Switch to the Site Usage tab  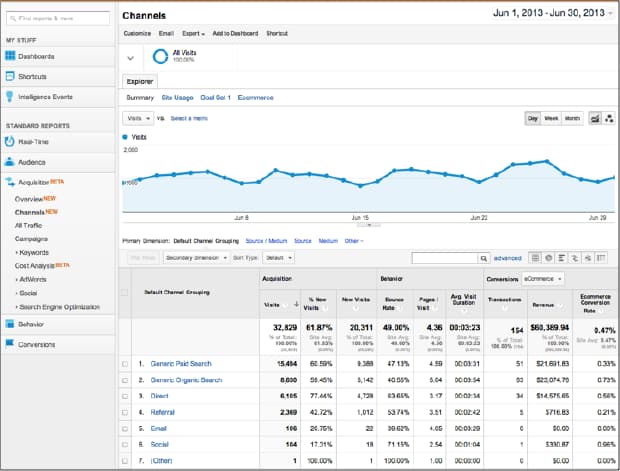(177, 97)
